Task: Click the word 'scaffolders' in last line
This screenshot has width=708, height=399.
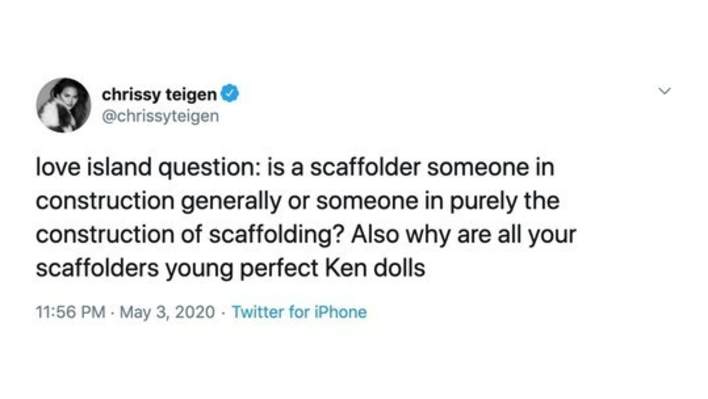Action: click(96, 268)
